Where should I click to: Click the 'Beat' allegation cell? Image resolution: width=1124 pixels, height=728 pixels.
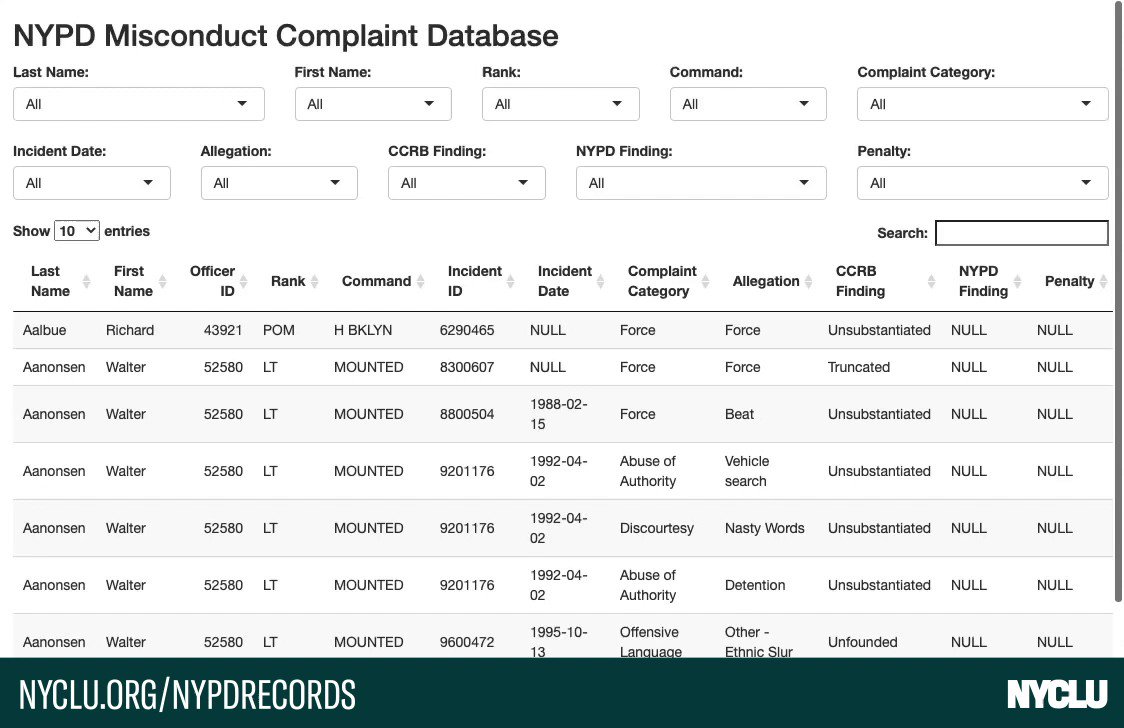pos(739,414)
